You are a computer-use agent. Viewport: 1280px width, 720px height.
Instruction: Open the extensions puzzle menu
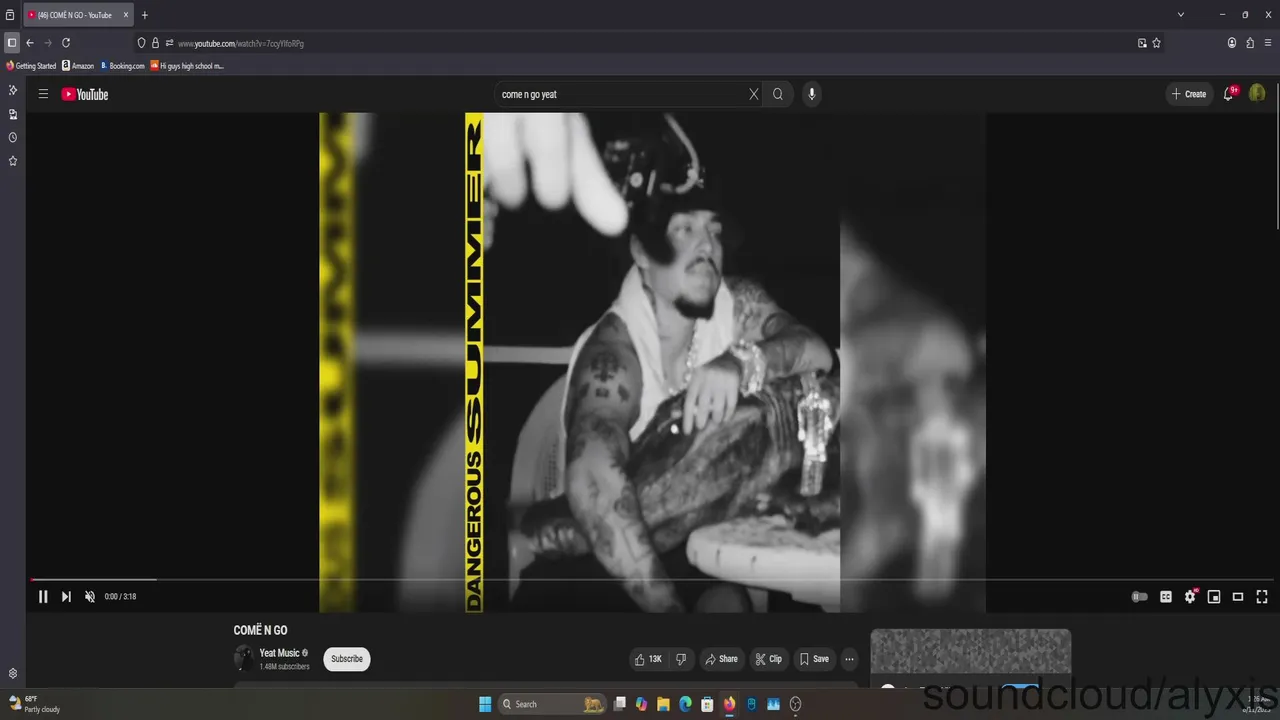coord(1250,43)
